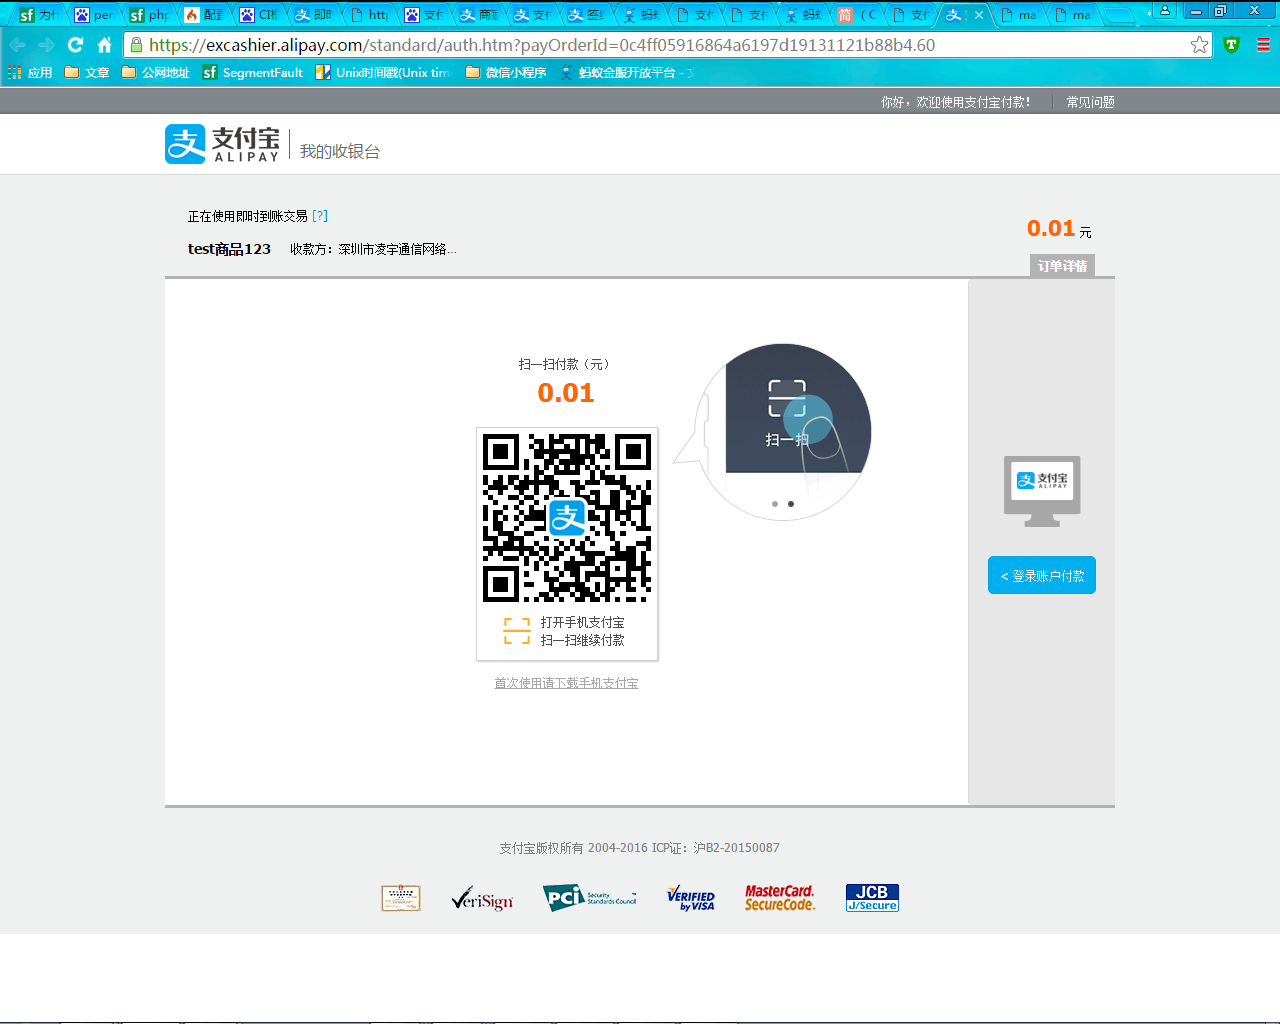
Task: Open the 蚂蚁金服开放平台 bookmark
Action: click(x=627, y=73)
